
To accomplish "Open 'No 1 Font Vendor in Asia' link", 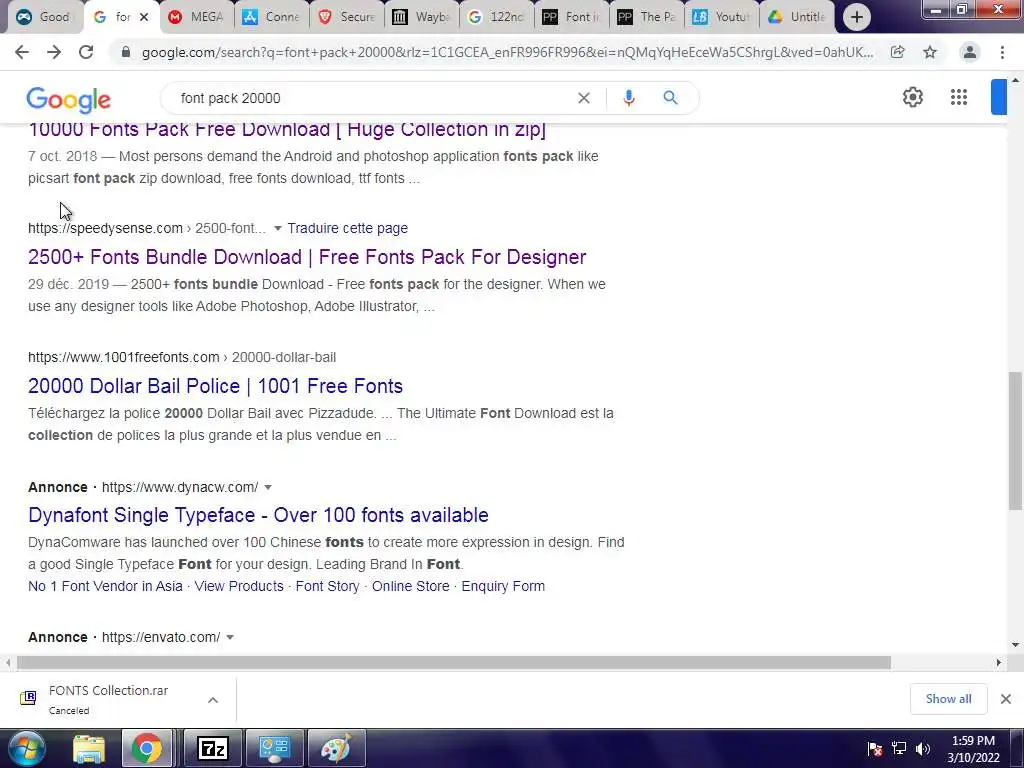I will coord(105,586).
